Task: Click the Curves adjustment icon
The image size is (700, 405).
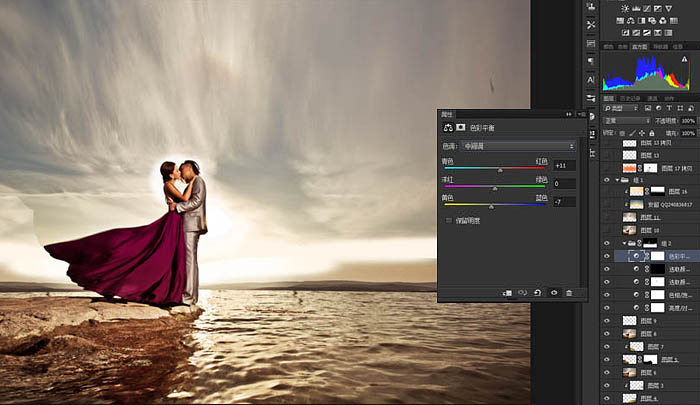Action: pos(647,8)
